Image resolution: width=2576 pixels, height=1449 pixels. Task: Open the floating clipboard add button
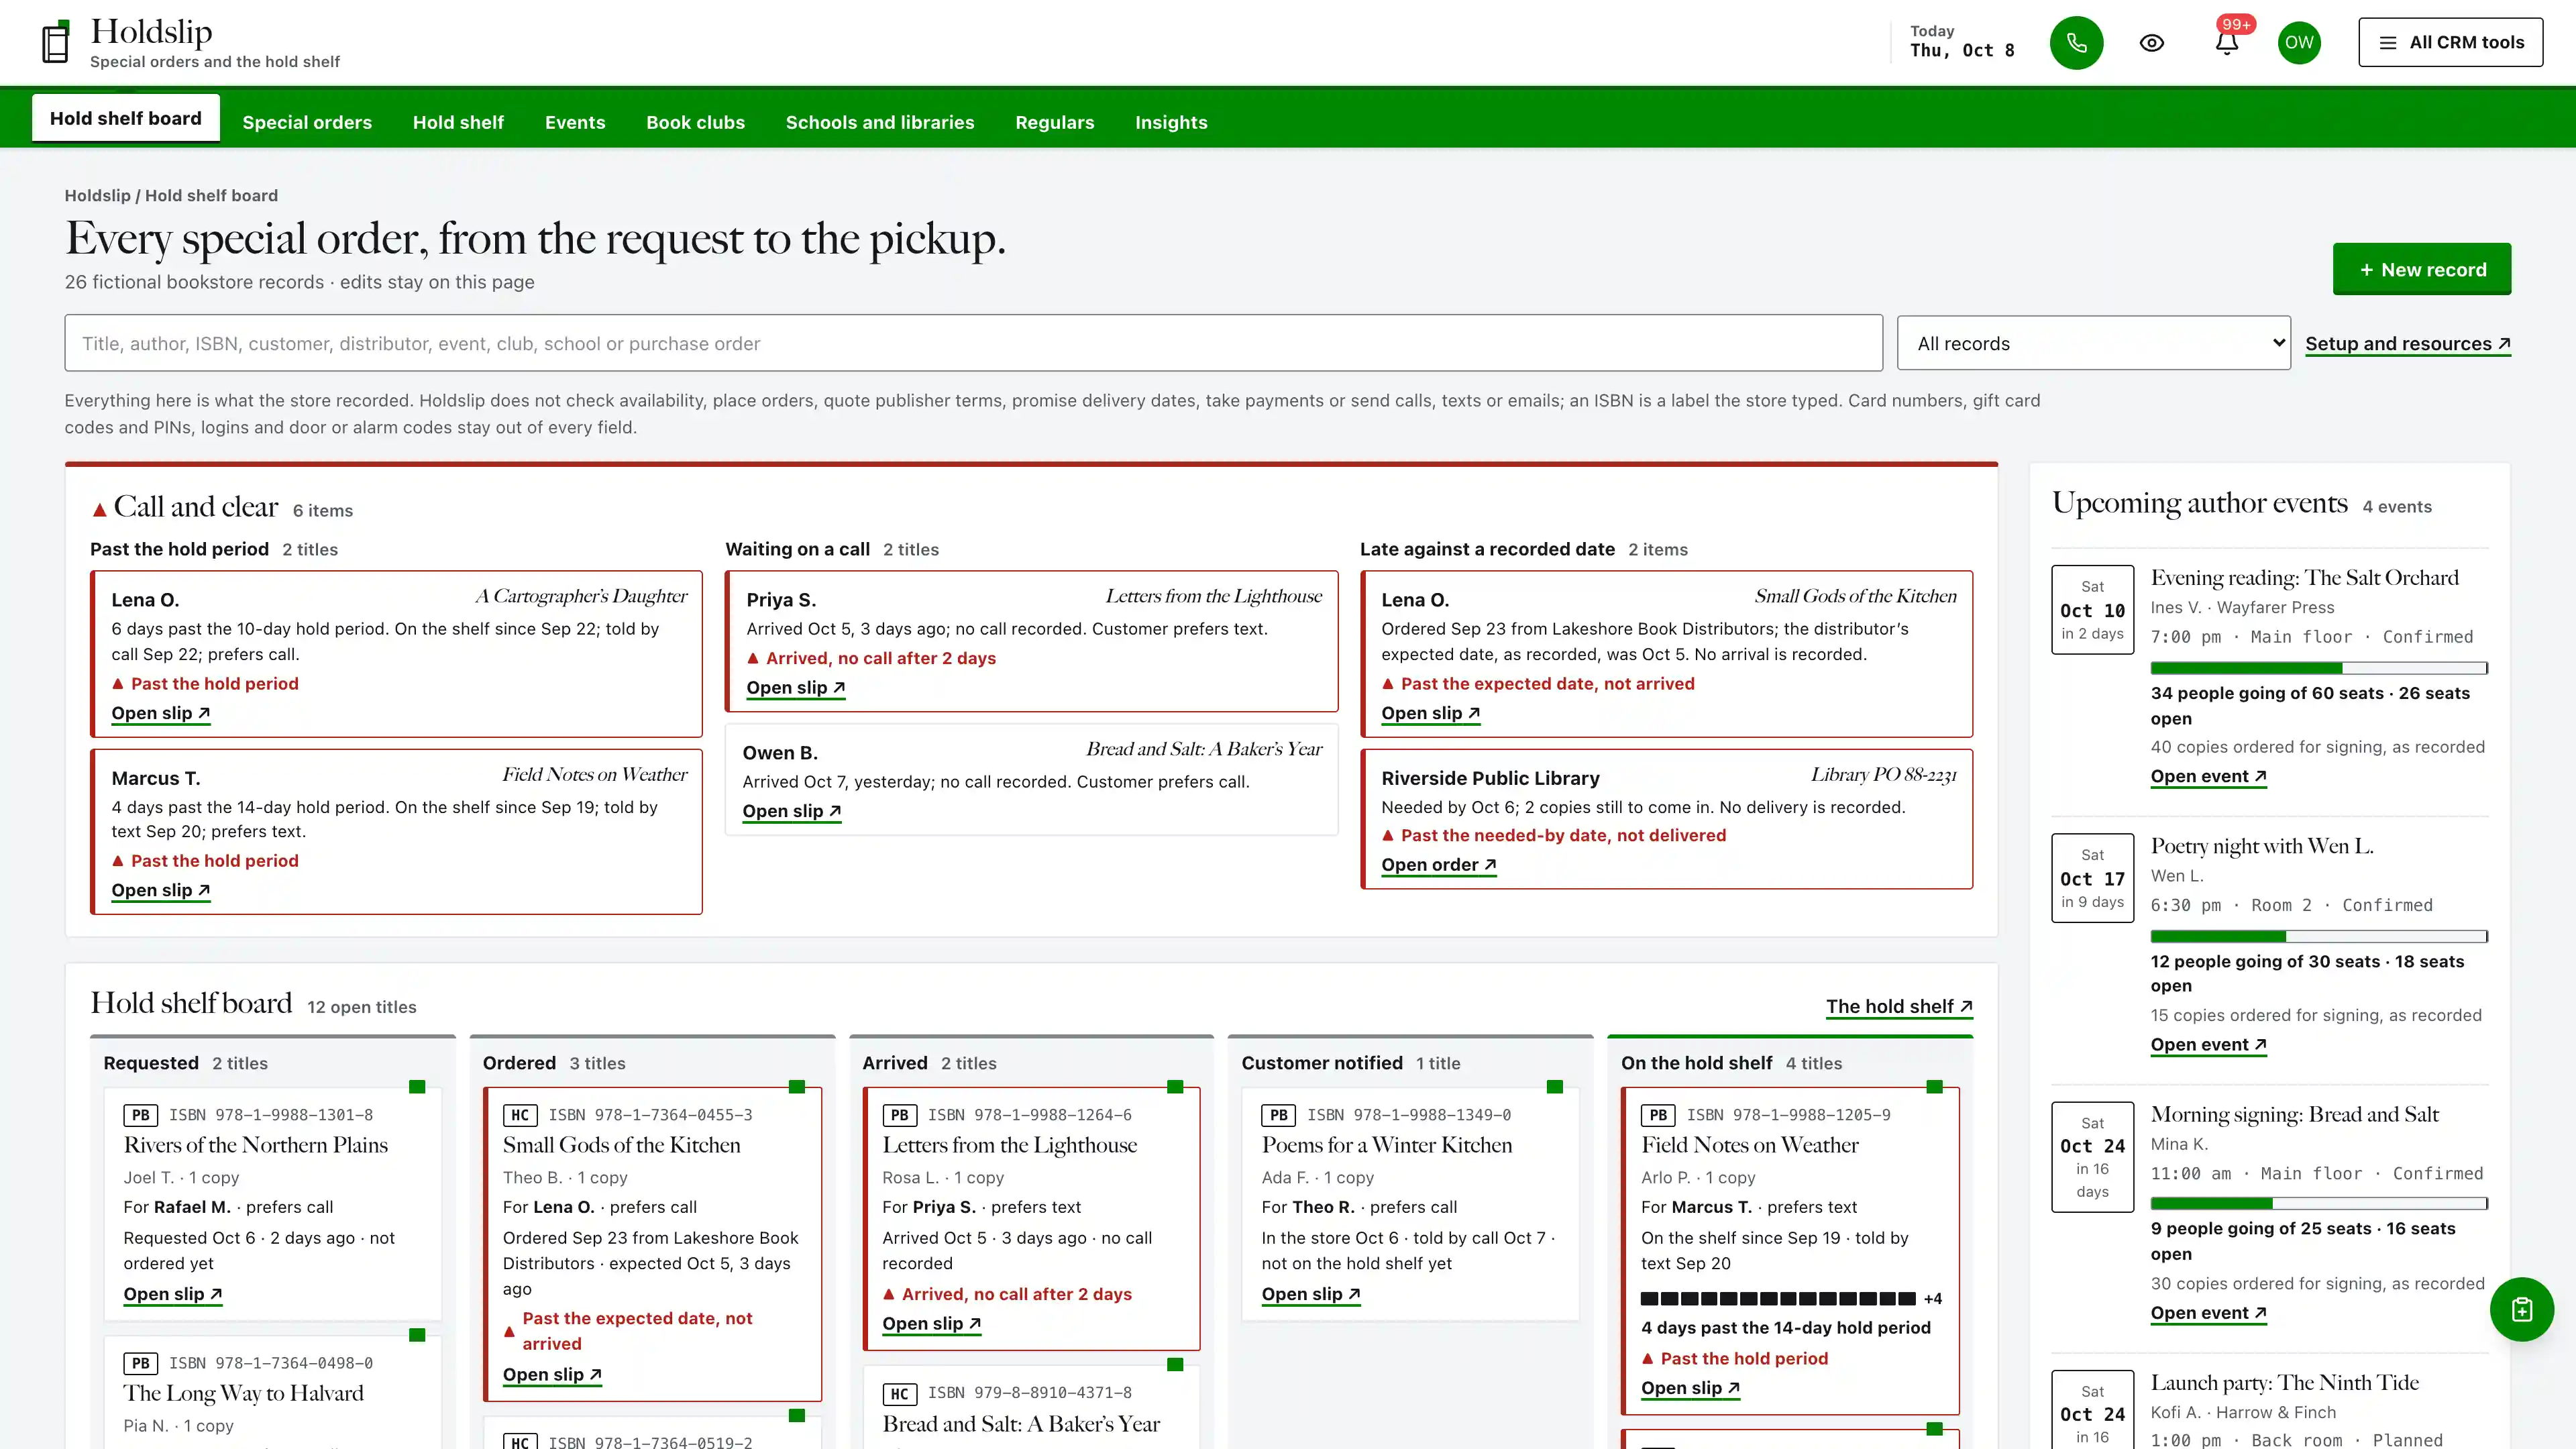tap(2521, 1309)
